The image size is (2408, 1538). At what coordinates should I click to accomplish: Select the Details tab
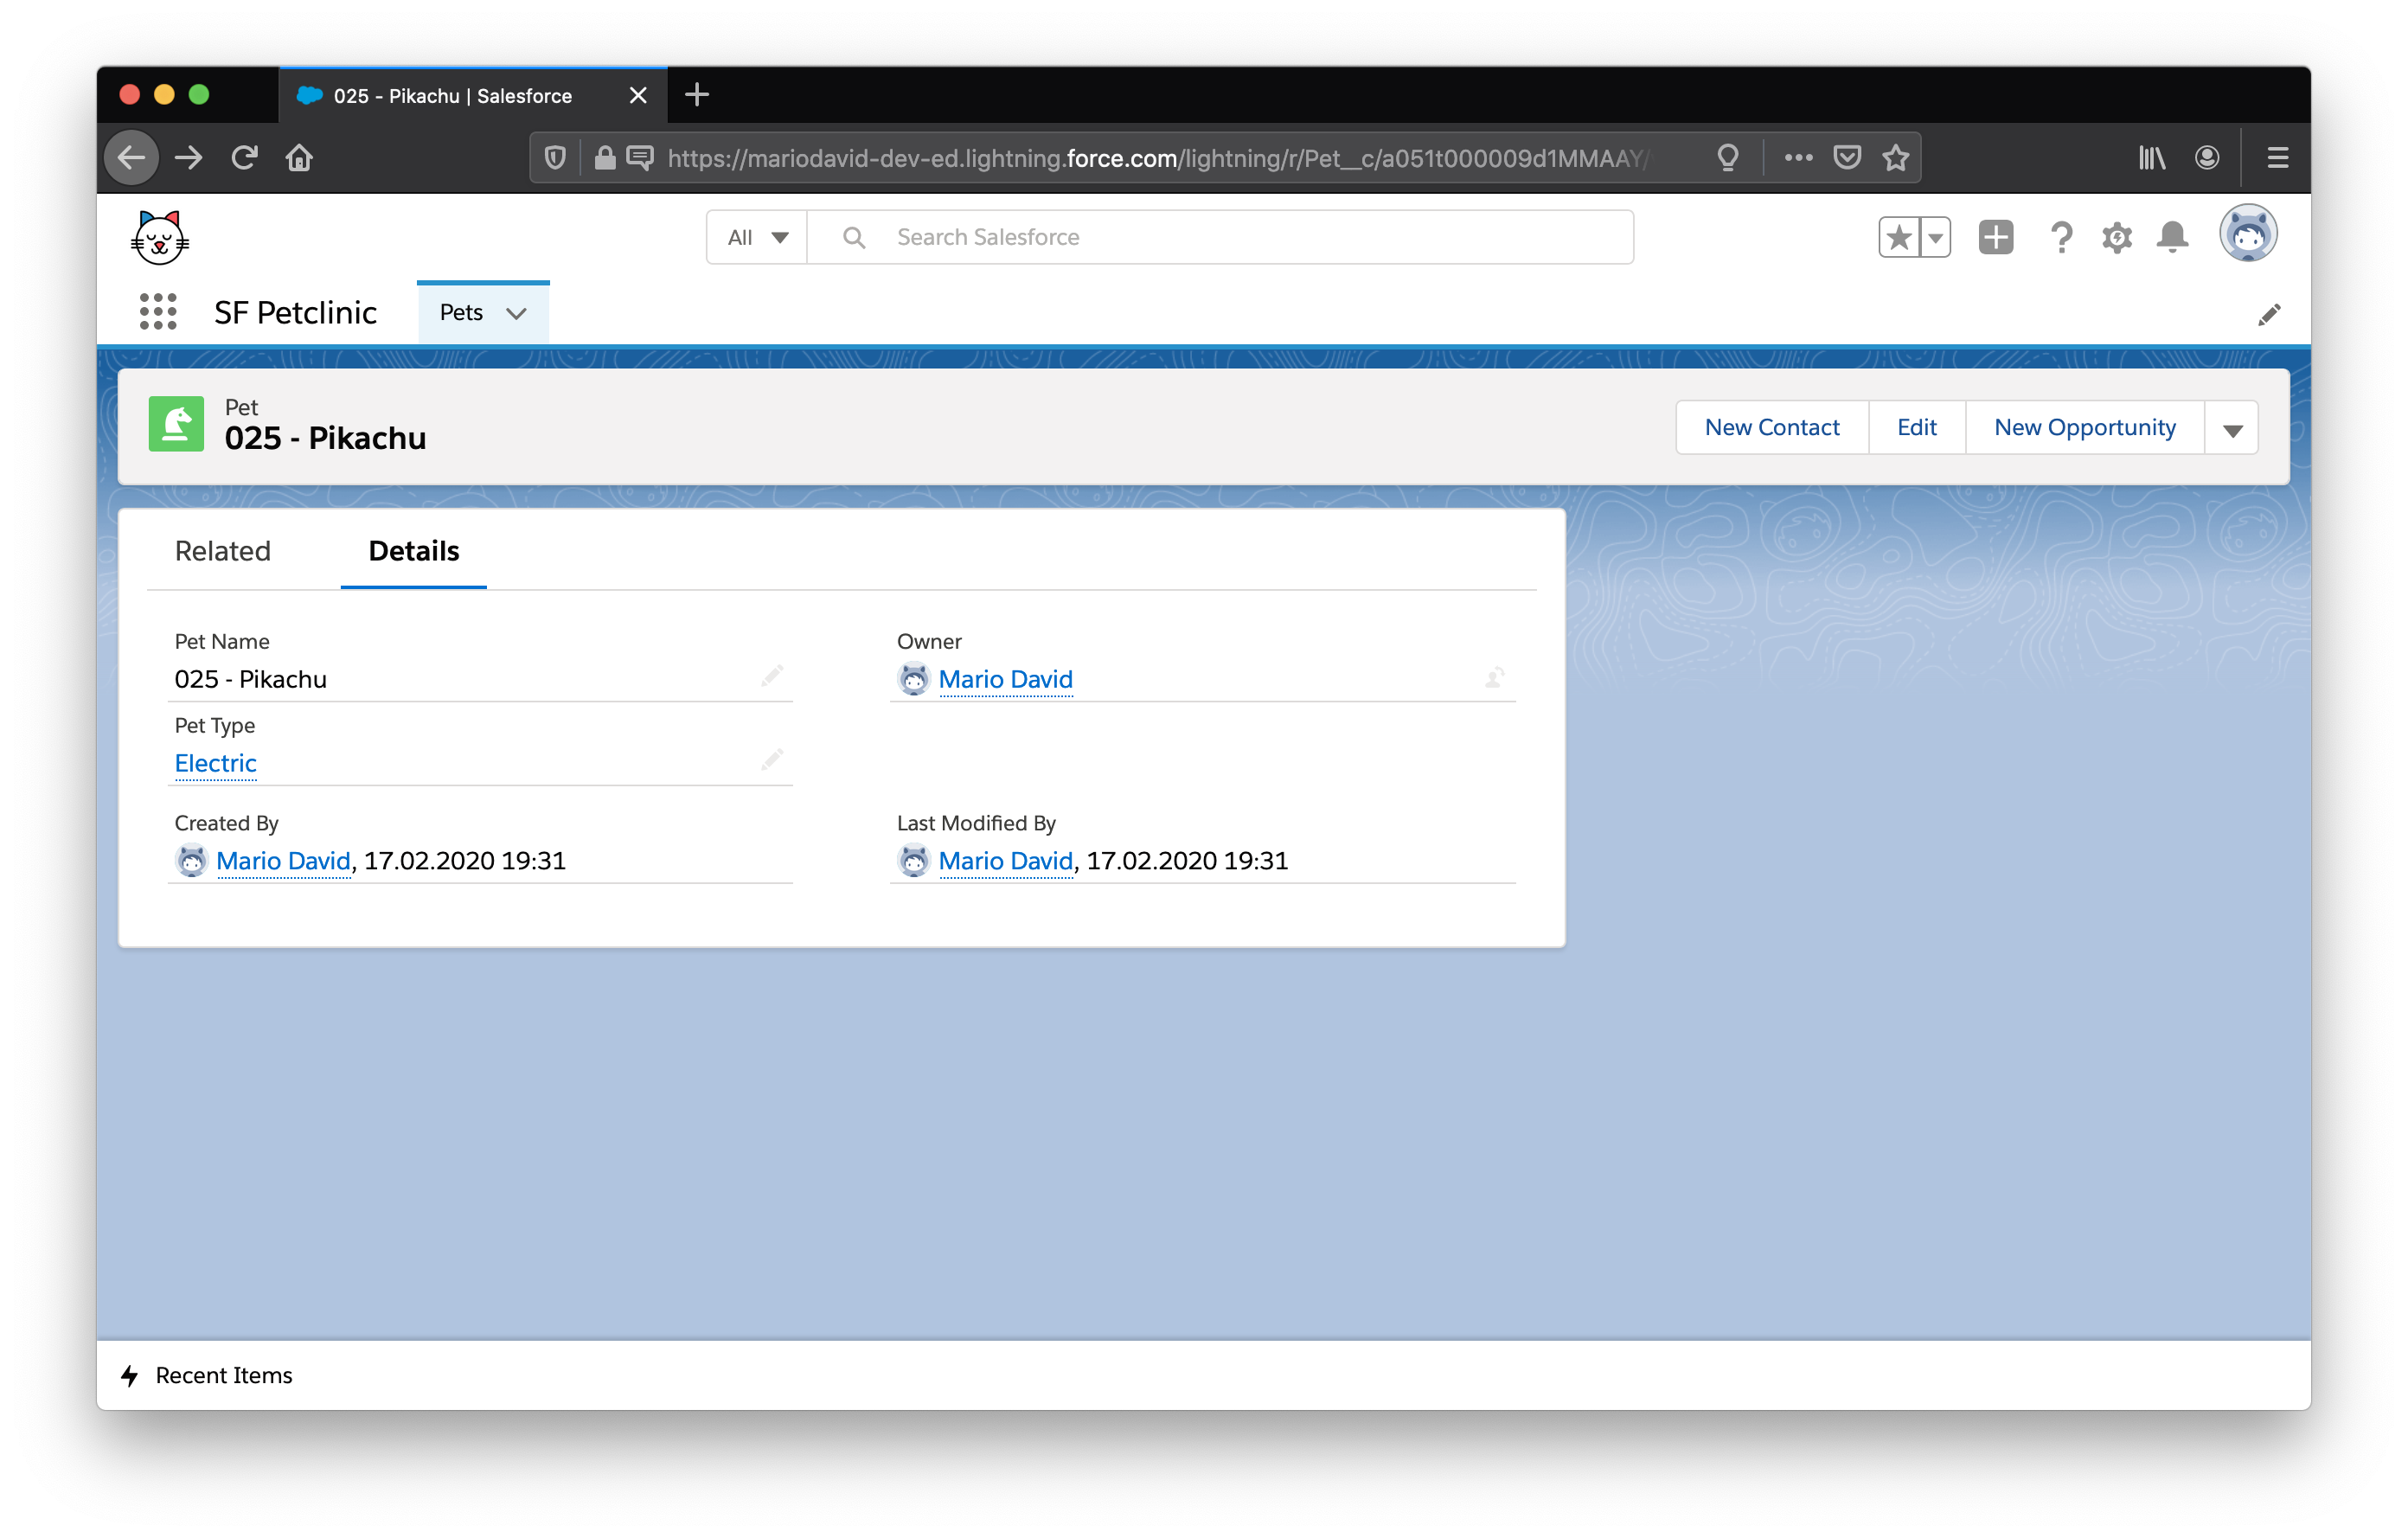414,551
